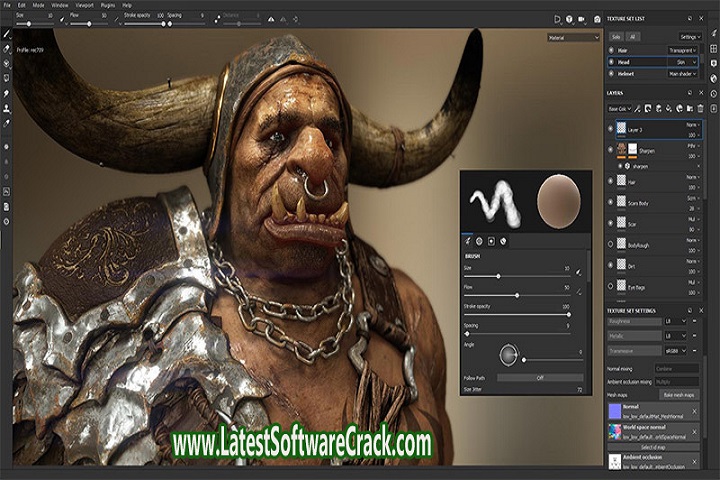720x480 pixels.
Task: Click the All button in Texture Set List
Action: point(633,37)
